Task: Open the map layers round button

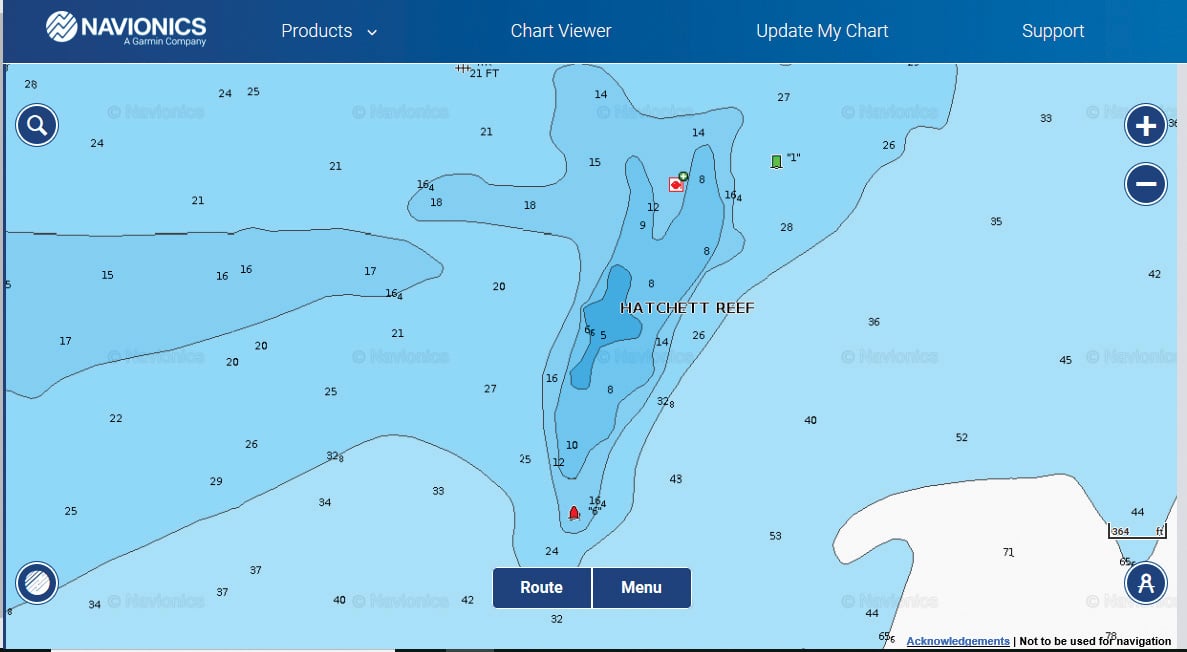Action: 37,582
